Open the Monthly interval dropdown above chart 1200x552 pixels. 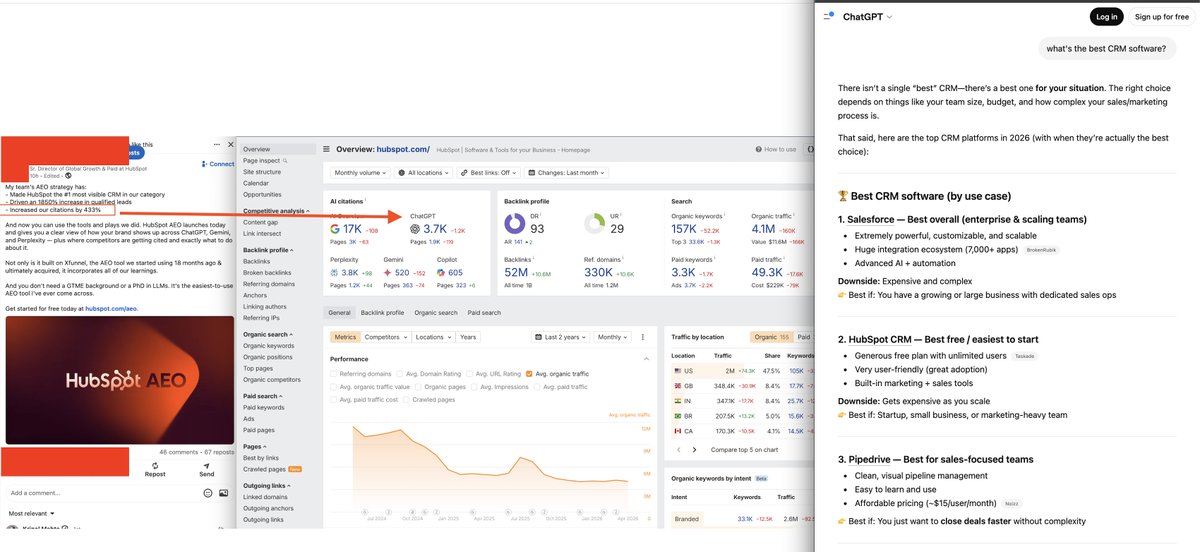coord(612,337)
